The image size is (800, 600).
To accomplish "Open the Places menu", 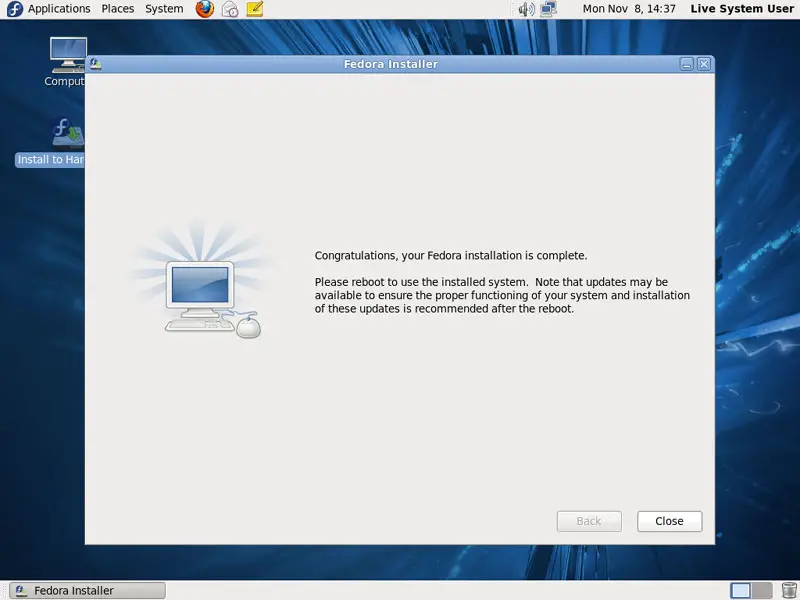I will [x=118, y=9].
